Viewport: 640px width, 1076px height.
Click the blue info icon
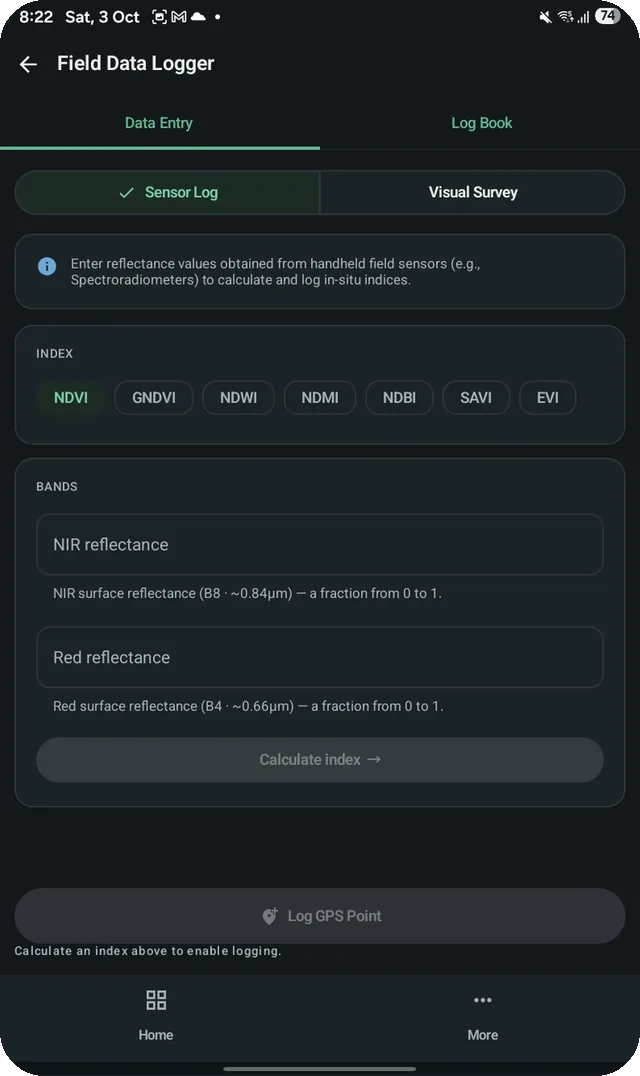pyautogui.click(x=47, y=266)
